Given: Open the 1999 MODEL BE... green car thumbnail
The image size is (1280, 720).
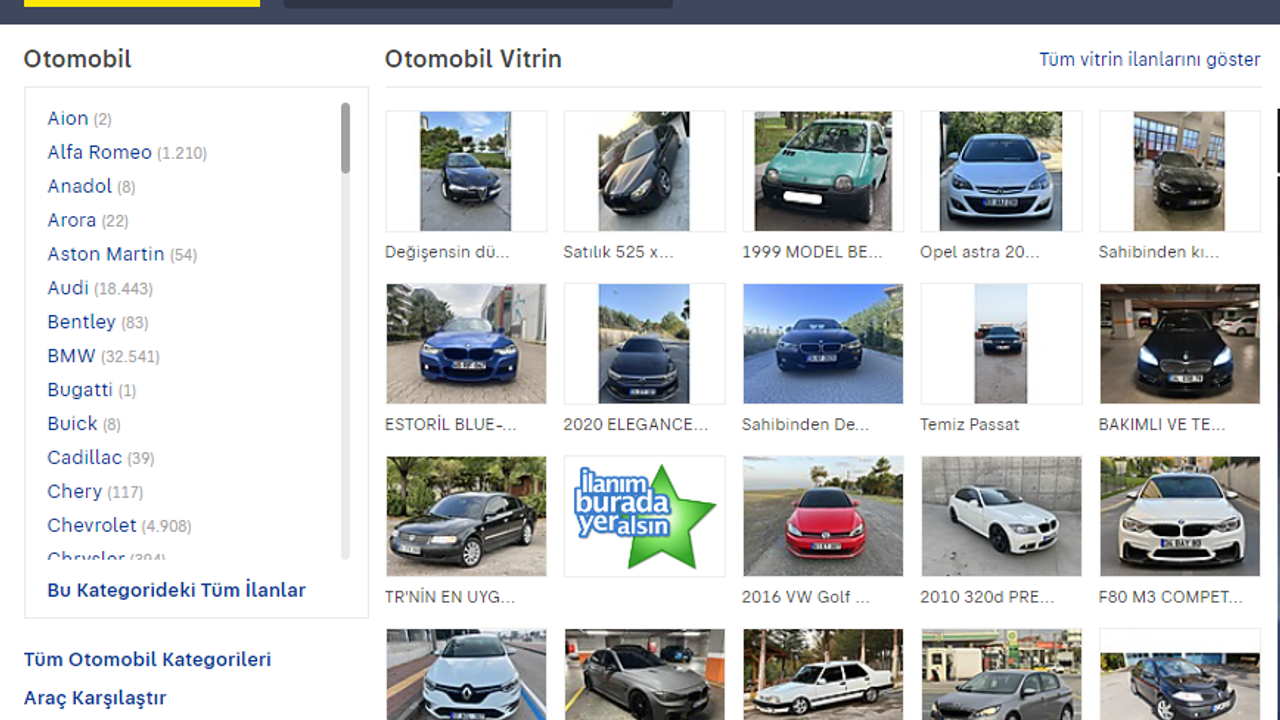Looking at the screenshot, I should (823, 171).
